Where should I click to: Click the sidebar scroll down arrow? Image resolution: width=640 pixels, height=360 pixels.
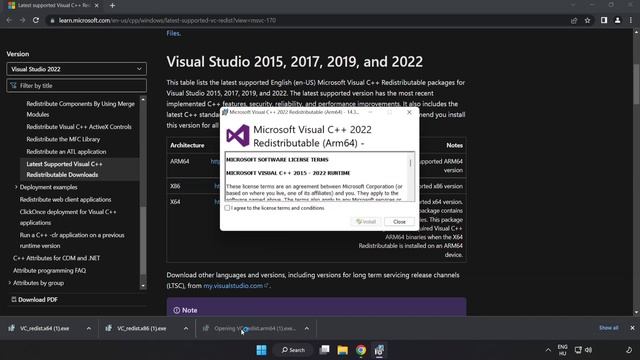click(x=143, y=286)
